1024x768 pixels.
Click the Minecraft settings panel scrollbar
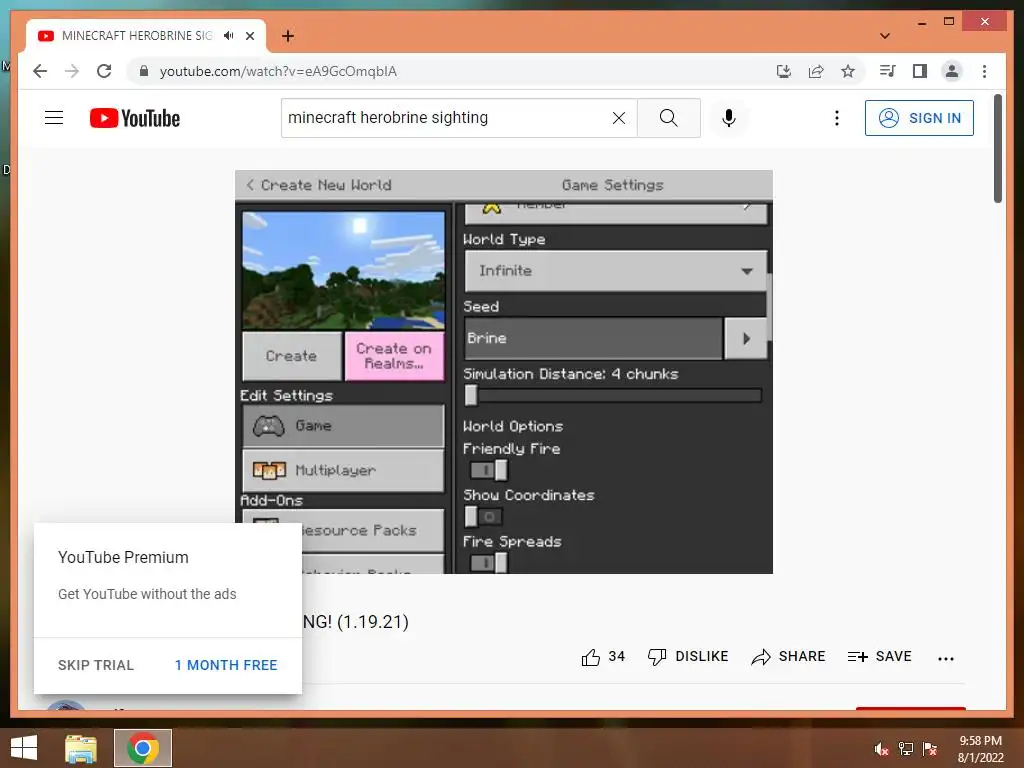click(x=769, y=306)
